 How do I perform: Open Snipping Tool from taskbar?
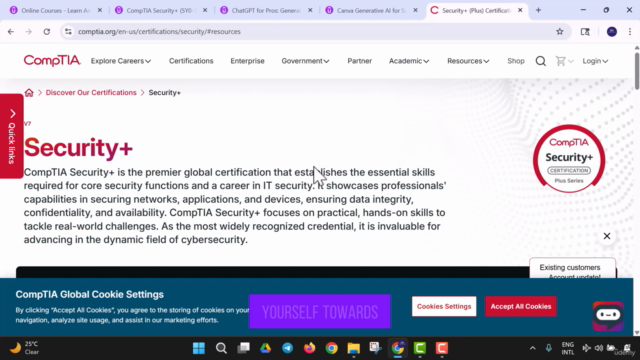coord(376,348)
